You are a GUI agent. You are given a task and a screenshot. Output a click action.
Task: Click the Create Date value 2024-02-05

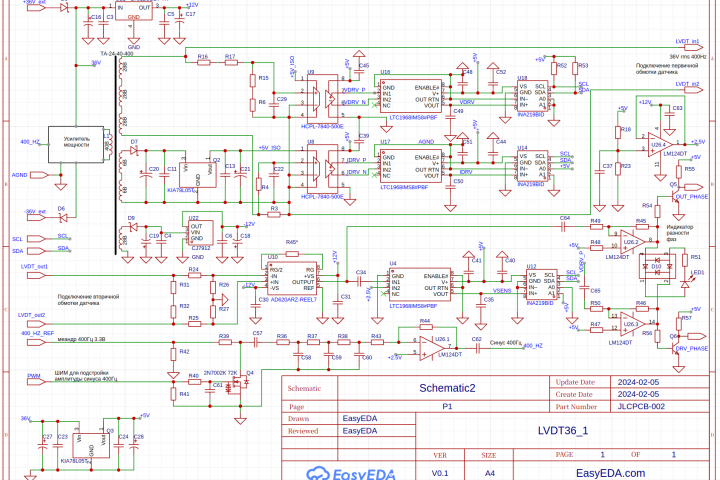click(x=638, y=394)
